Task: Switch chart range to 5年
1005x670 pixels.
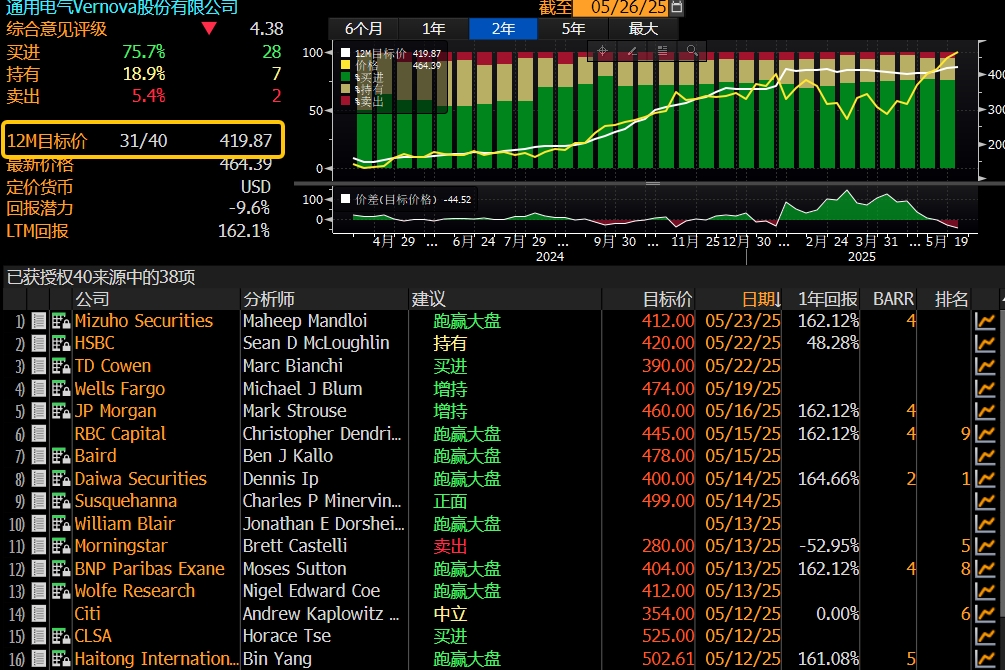Action: coord(573,29)
